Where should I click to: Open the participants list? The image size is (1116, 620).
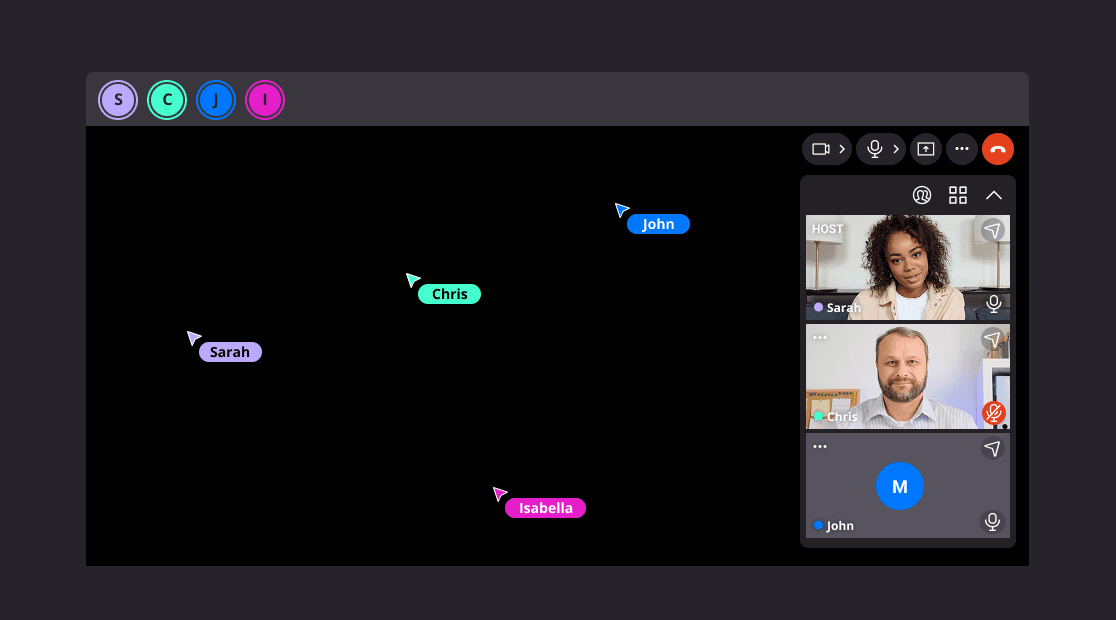point(921,195)
